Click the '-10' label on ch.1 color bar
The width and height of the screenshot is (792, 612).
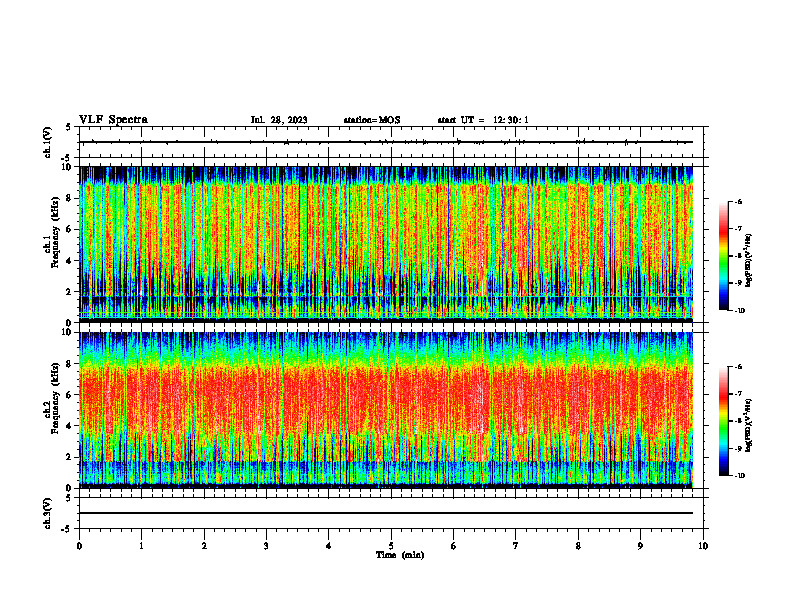[x=739, y=311]
